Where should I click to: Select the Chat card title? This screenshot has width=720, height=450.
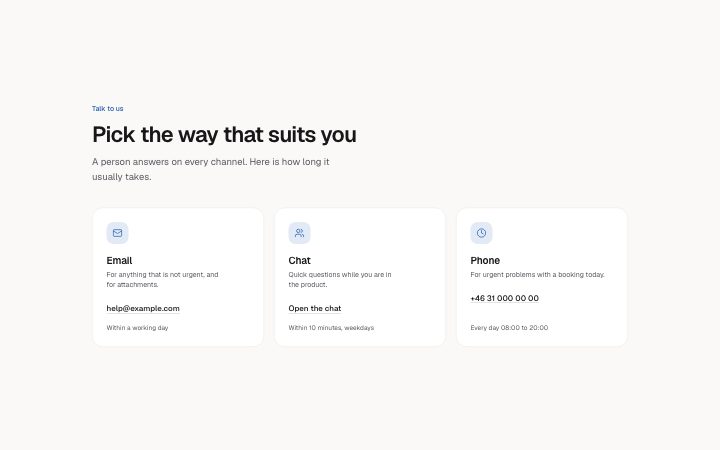[x=299, y=260]
